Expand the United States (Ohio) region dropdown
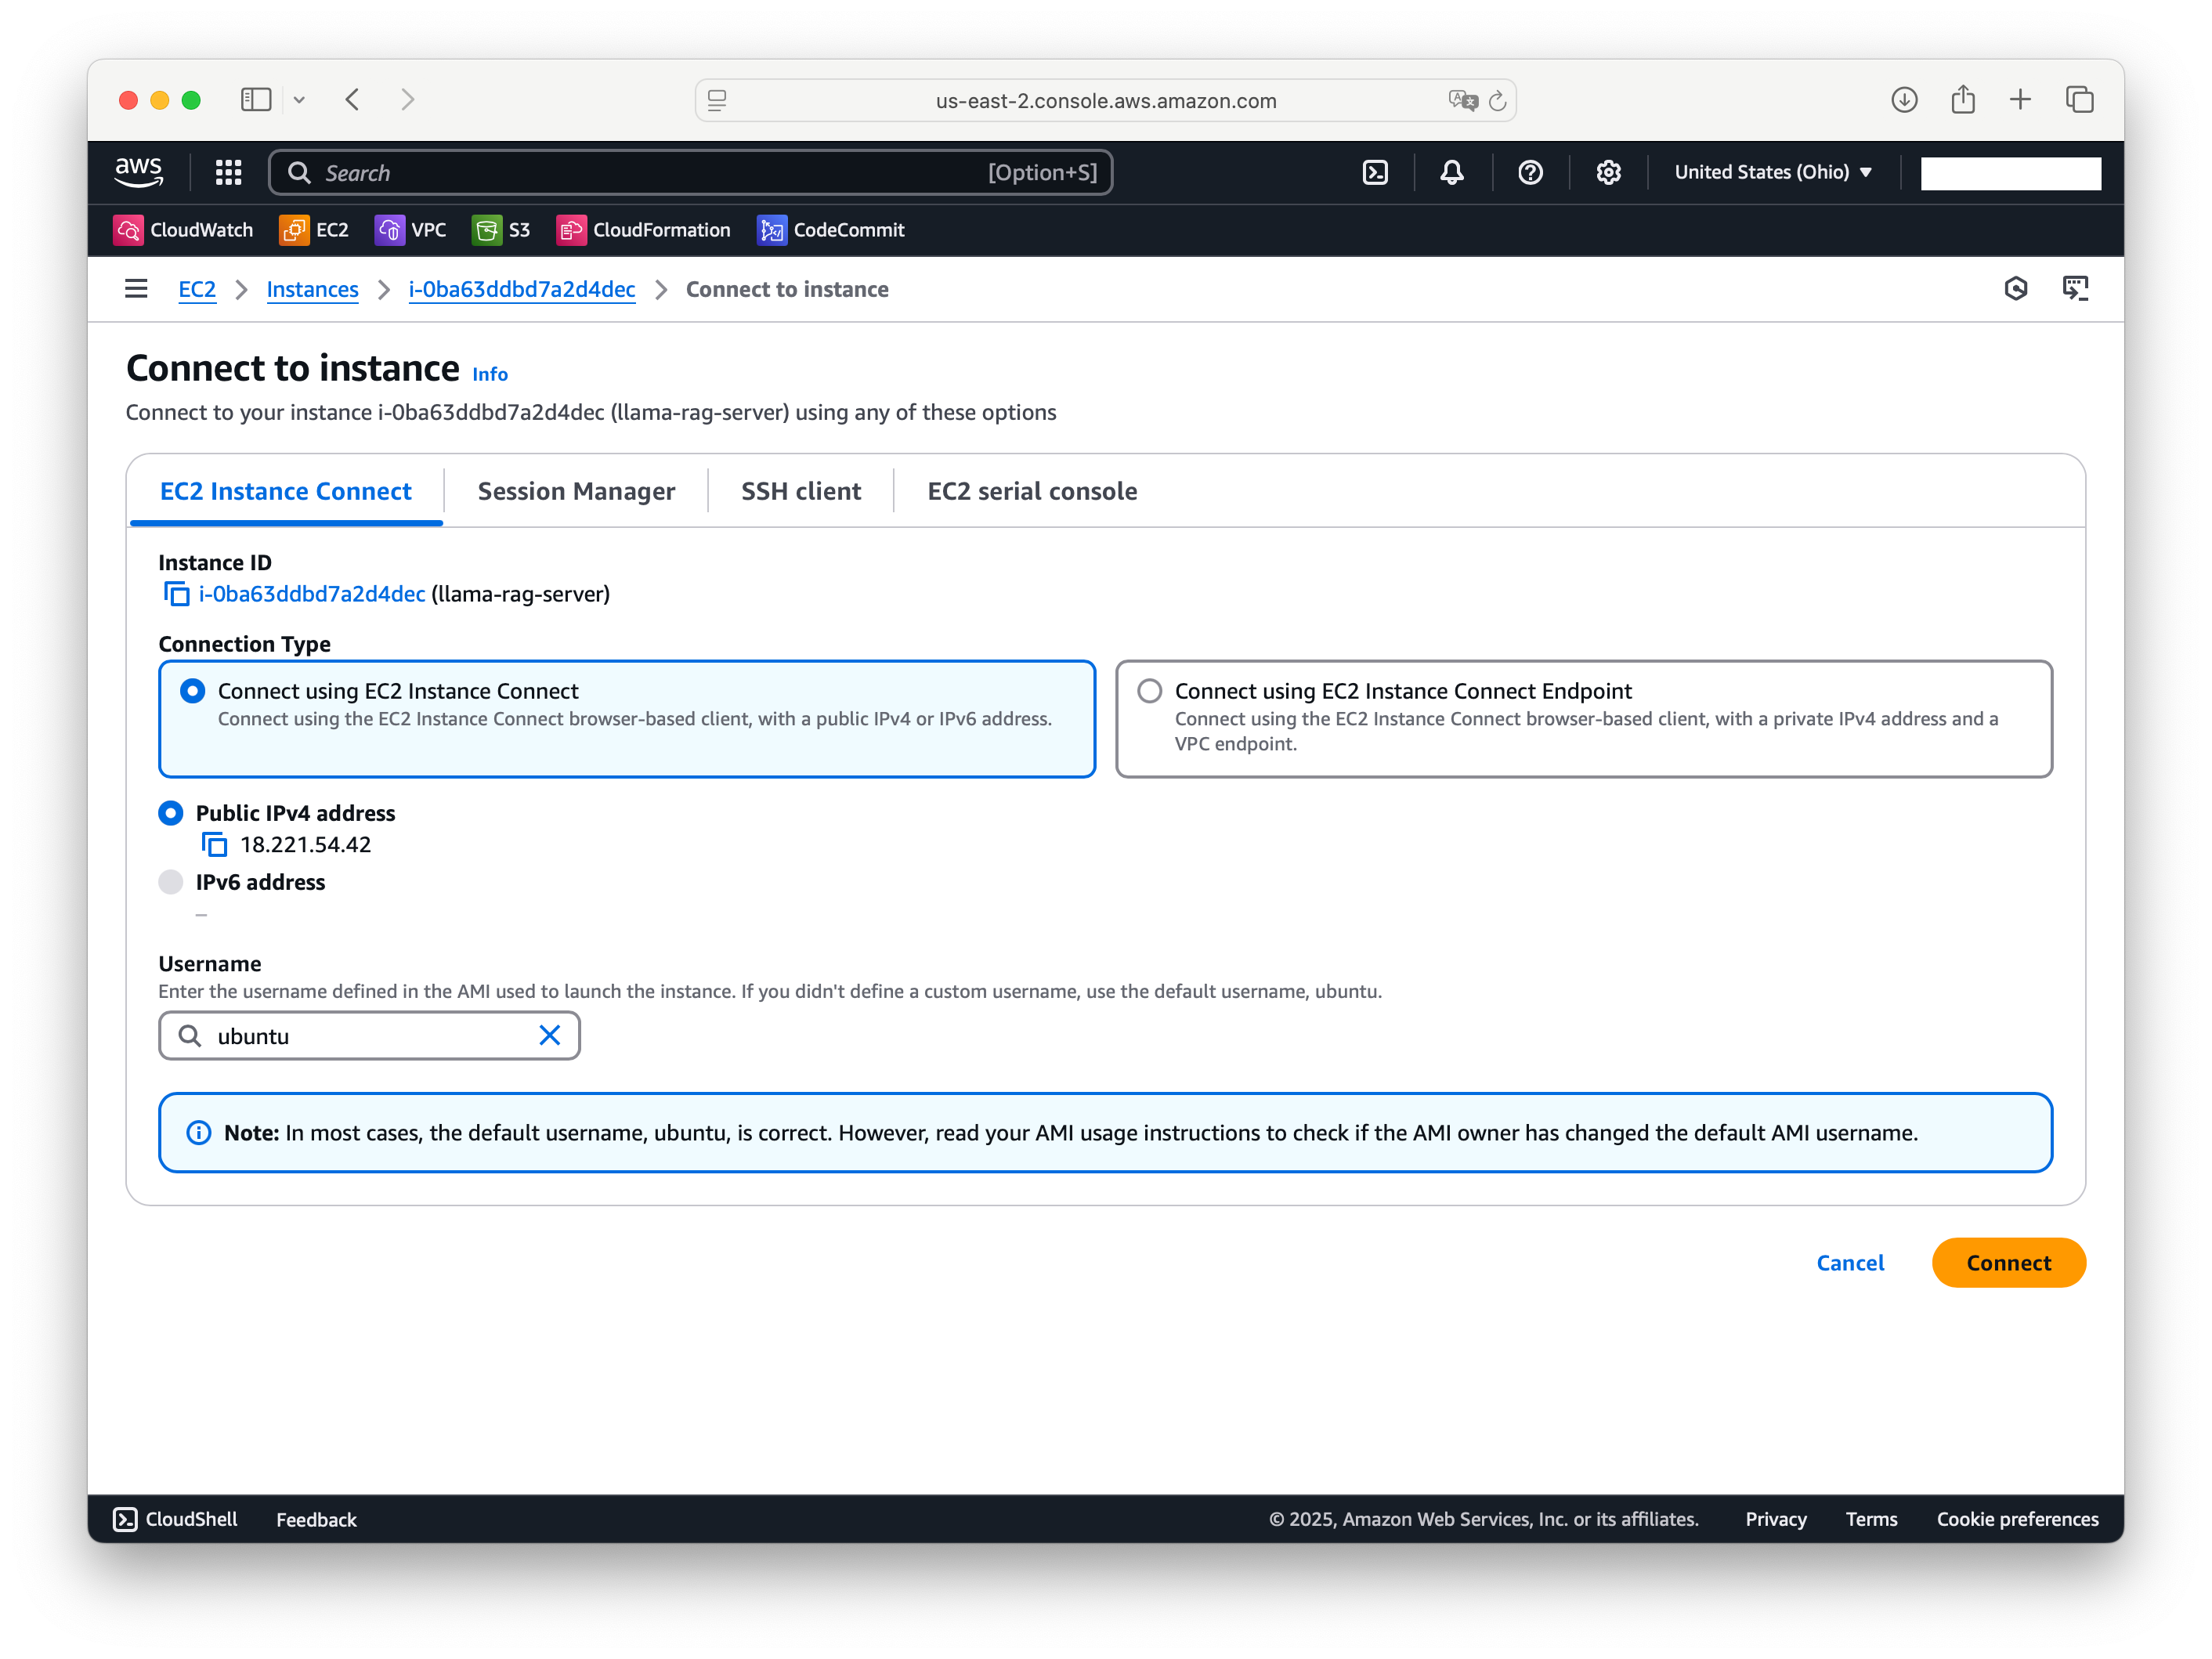This screenshot has height=1659, width=2212. click(1773, 172)
